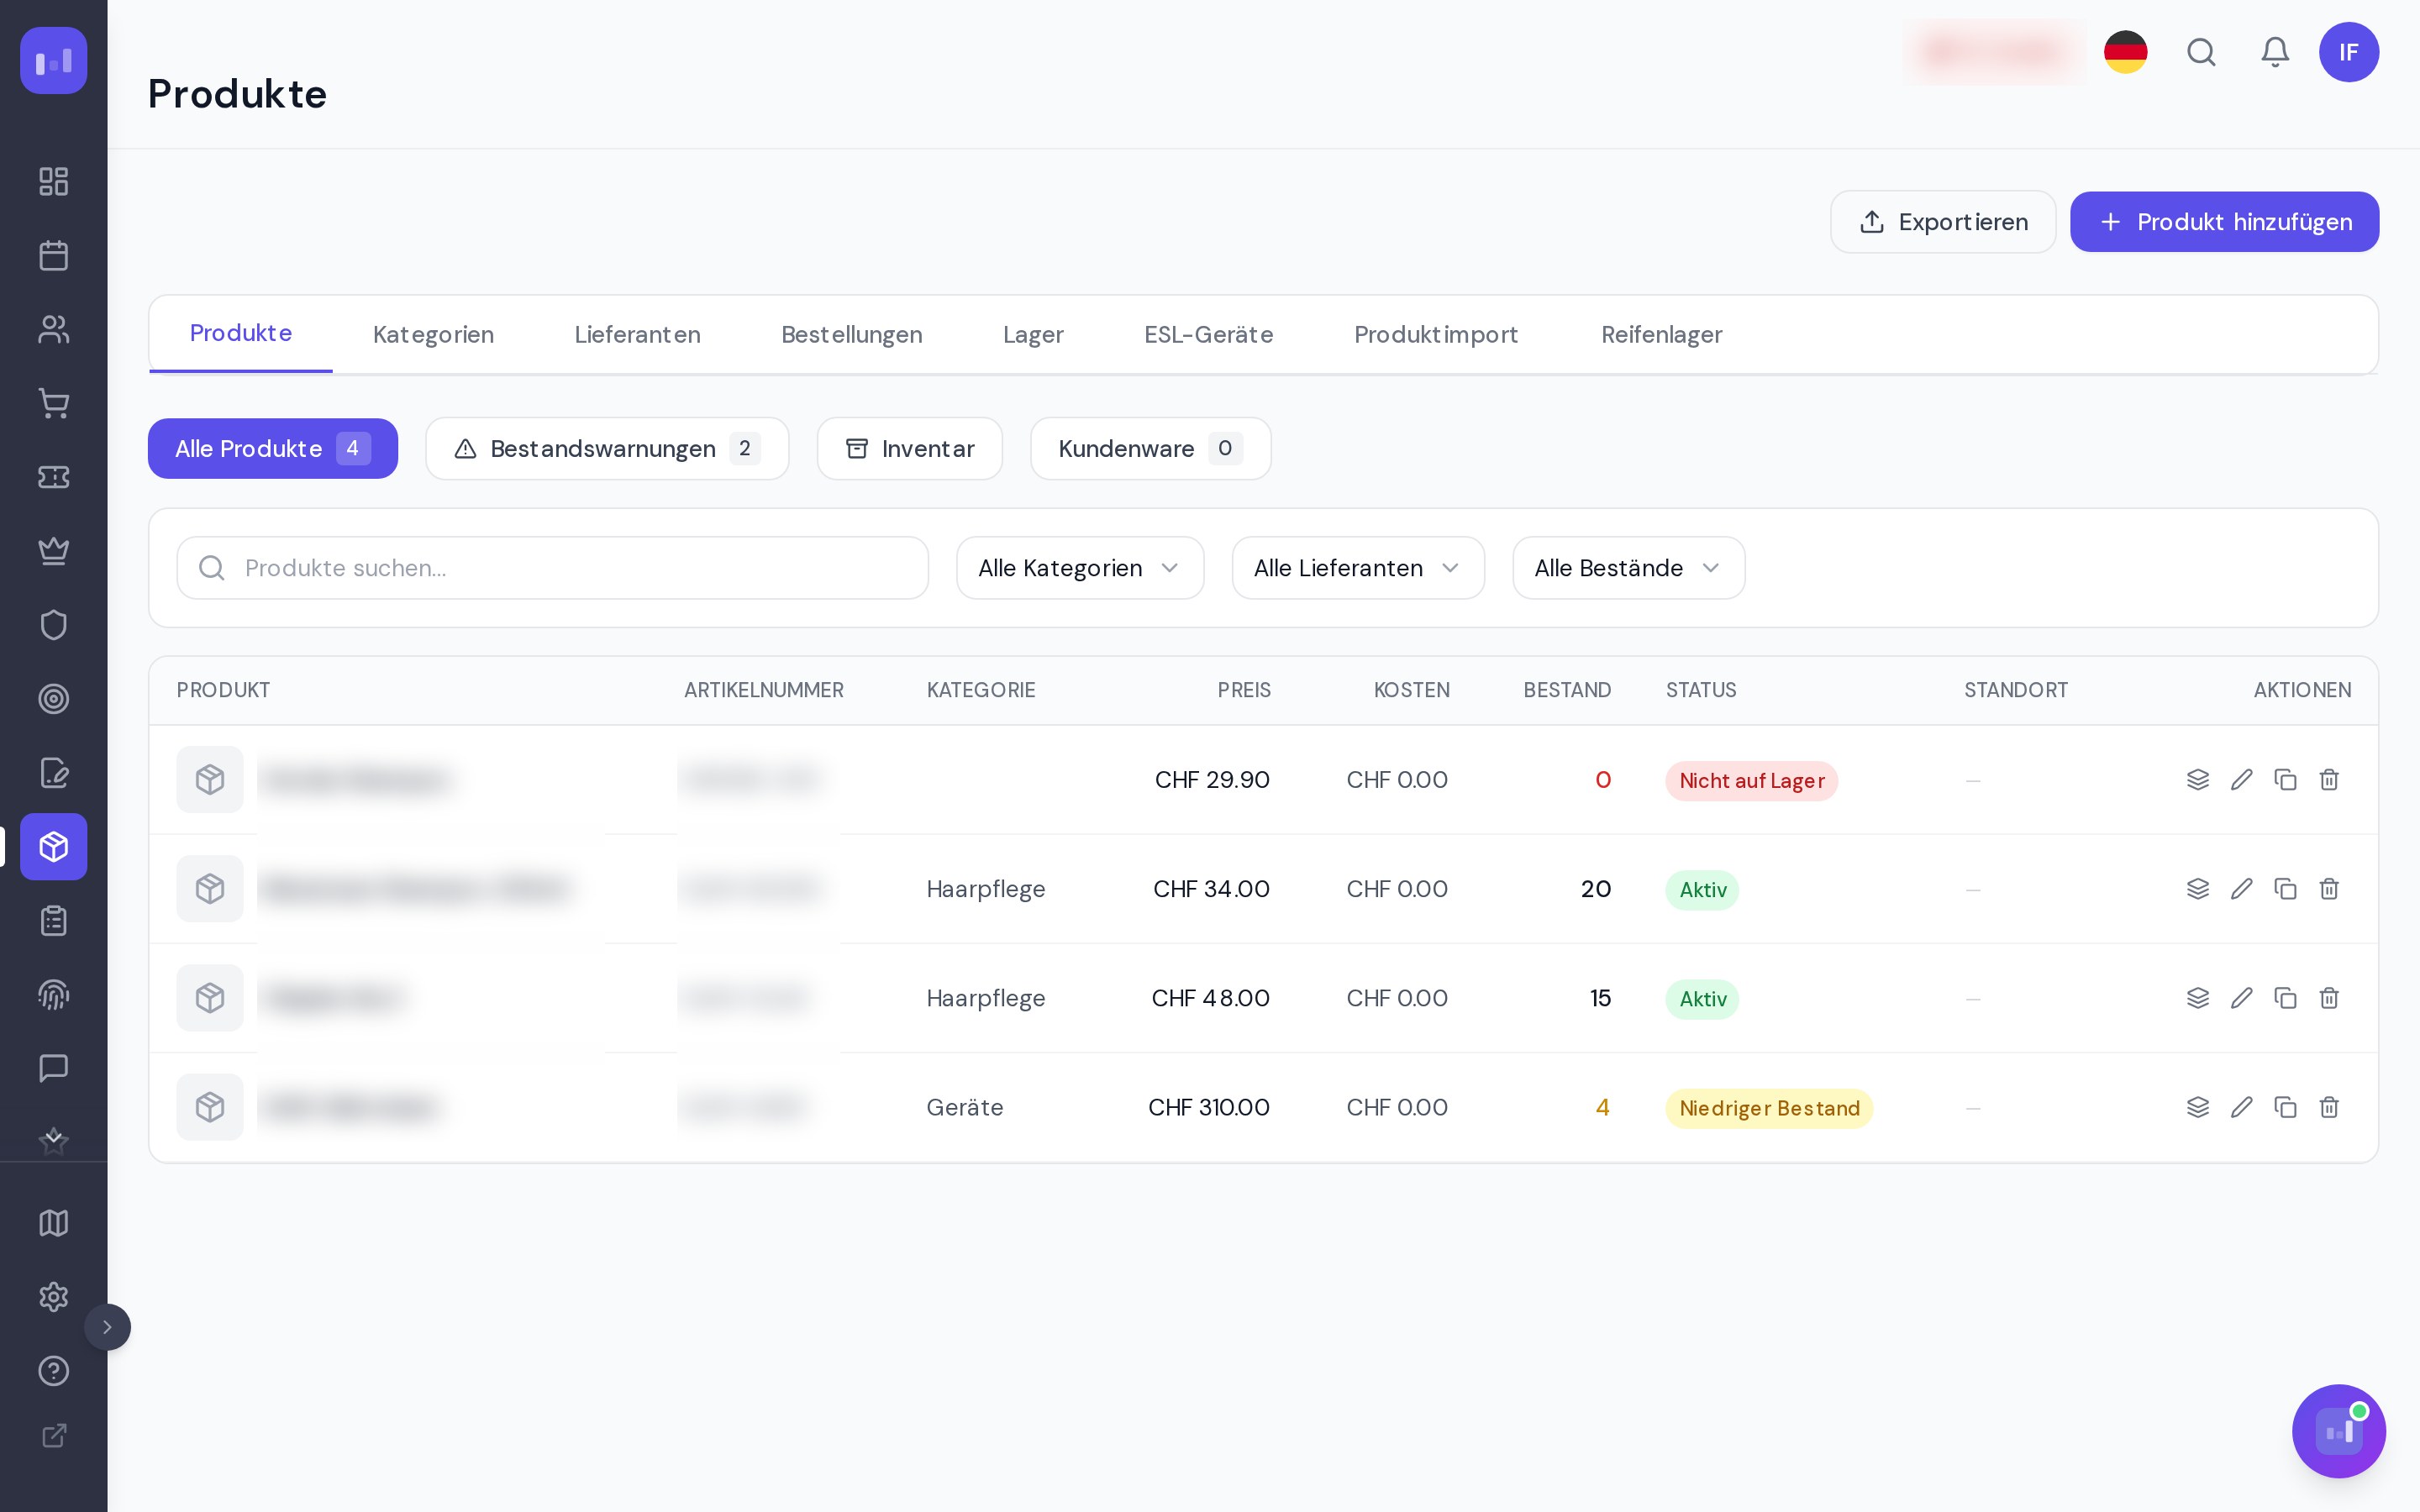Open the dashboard icon in sidebar
The width and height of the screenshot is (2420, 1512).
[x=53, y=181]
